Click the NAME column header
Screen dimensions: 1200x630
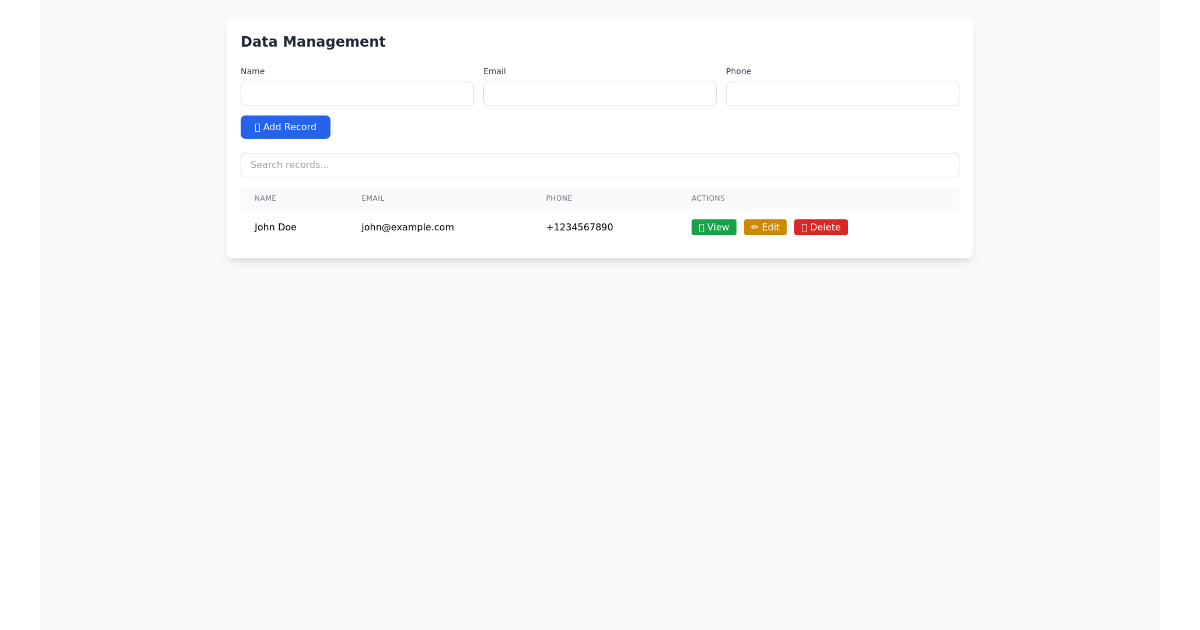(x=265, y=198)
